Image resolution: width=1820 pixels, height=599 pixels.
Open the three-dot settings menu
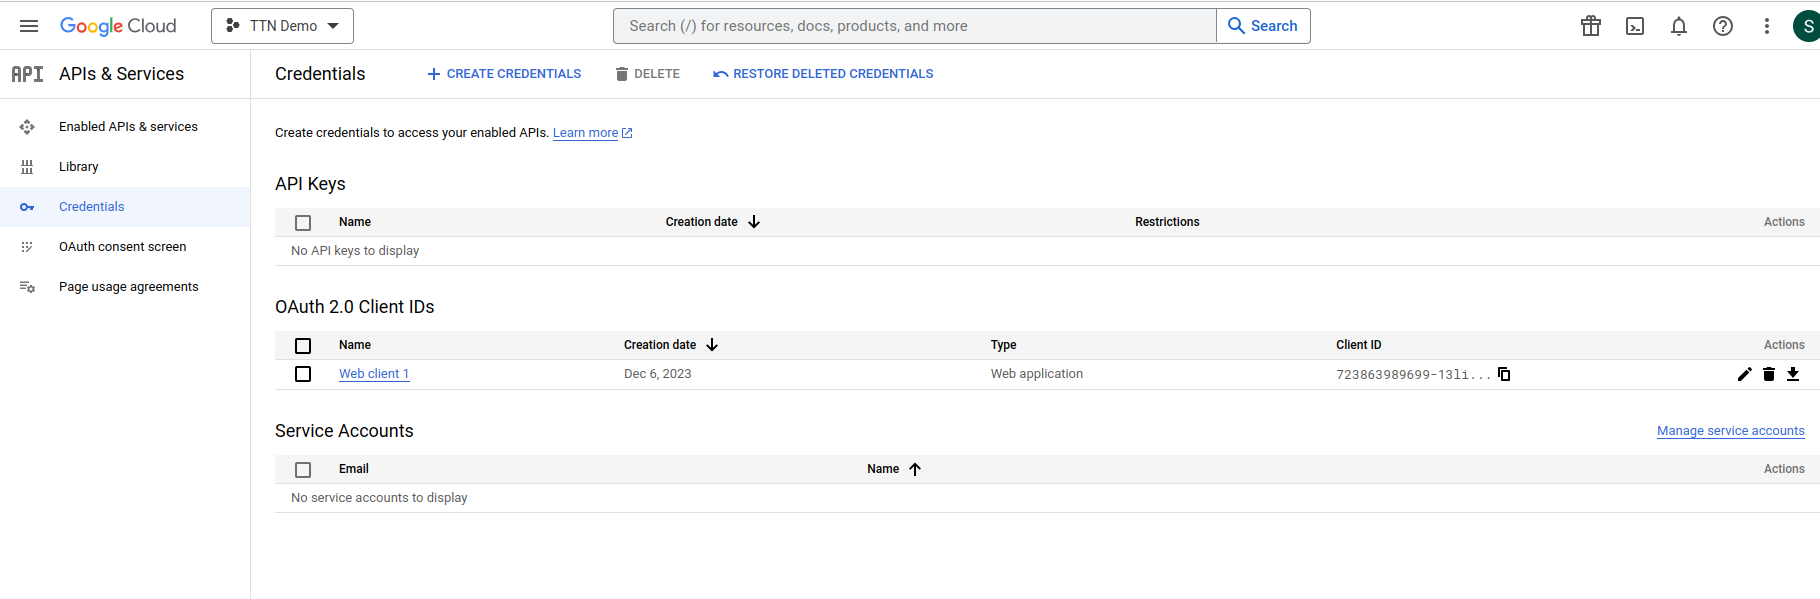[1767, 26]
